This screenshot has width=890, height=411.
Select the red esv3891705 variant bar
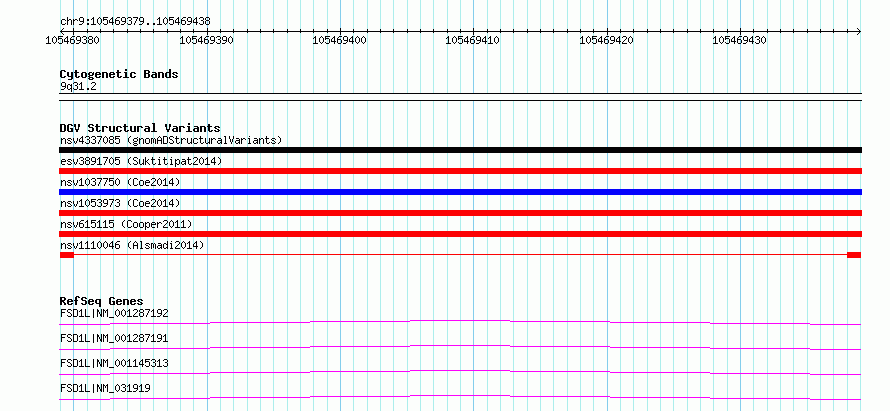[460, 171]
